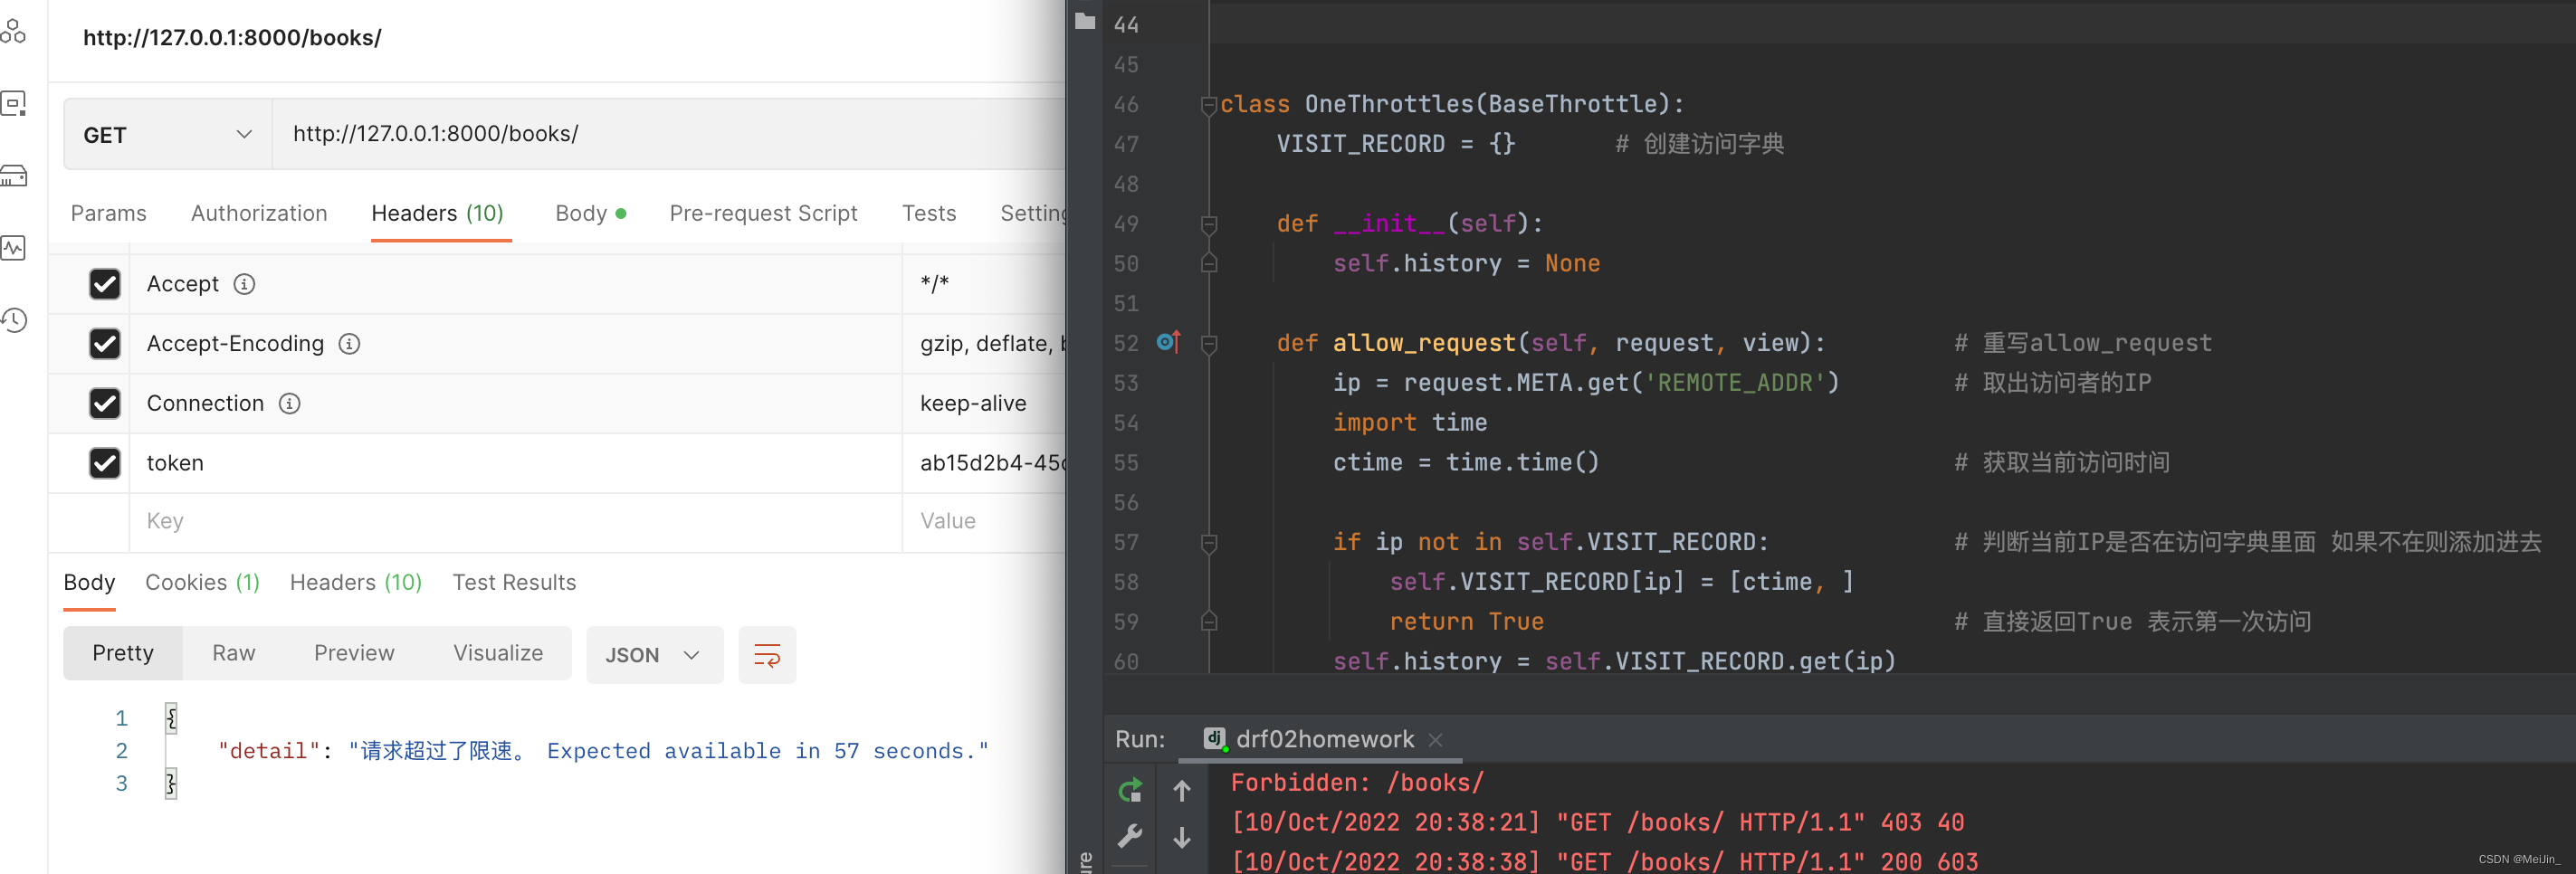Open the Settings tab
The image size is (2576, 874).
point(1033,213)
